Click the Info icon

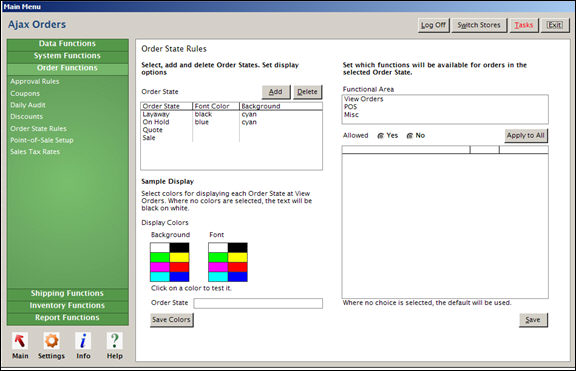point(83,341)
